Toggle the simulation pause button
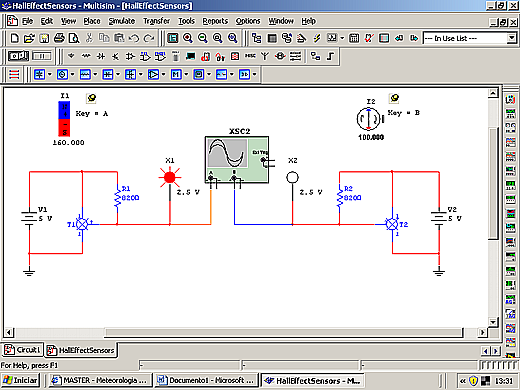The height and width of the screenshot is (390, 520). coord(42,56)
